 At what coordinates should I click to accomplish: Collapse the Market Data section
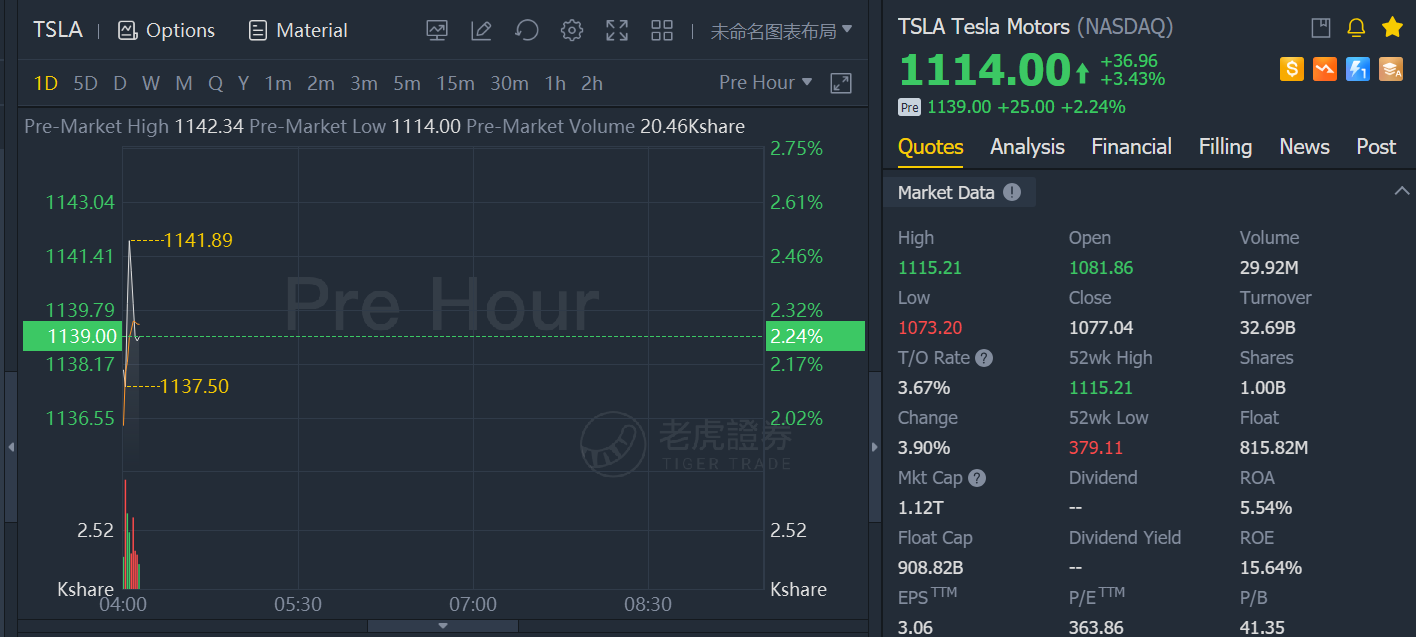(x=1402, y=191)
